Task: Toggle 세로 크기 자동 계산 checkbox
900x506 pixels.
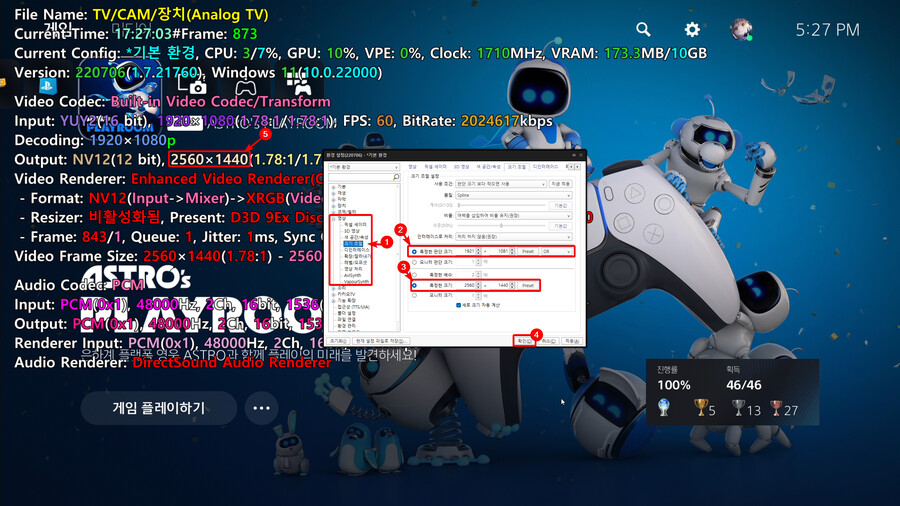Action: 459,305
